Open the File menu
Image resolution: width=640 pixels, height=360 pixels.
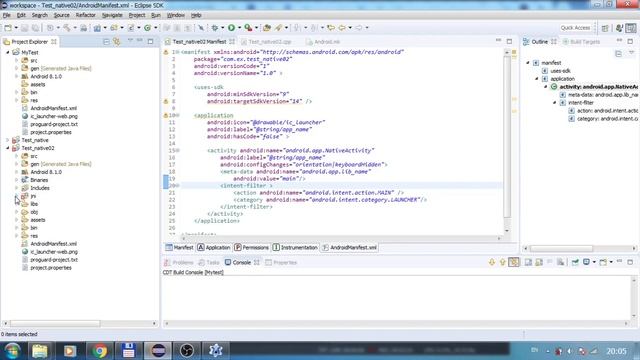tap(7, 15)
